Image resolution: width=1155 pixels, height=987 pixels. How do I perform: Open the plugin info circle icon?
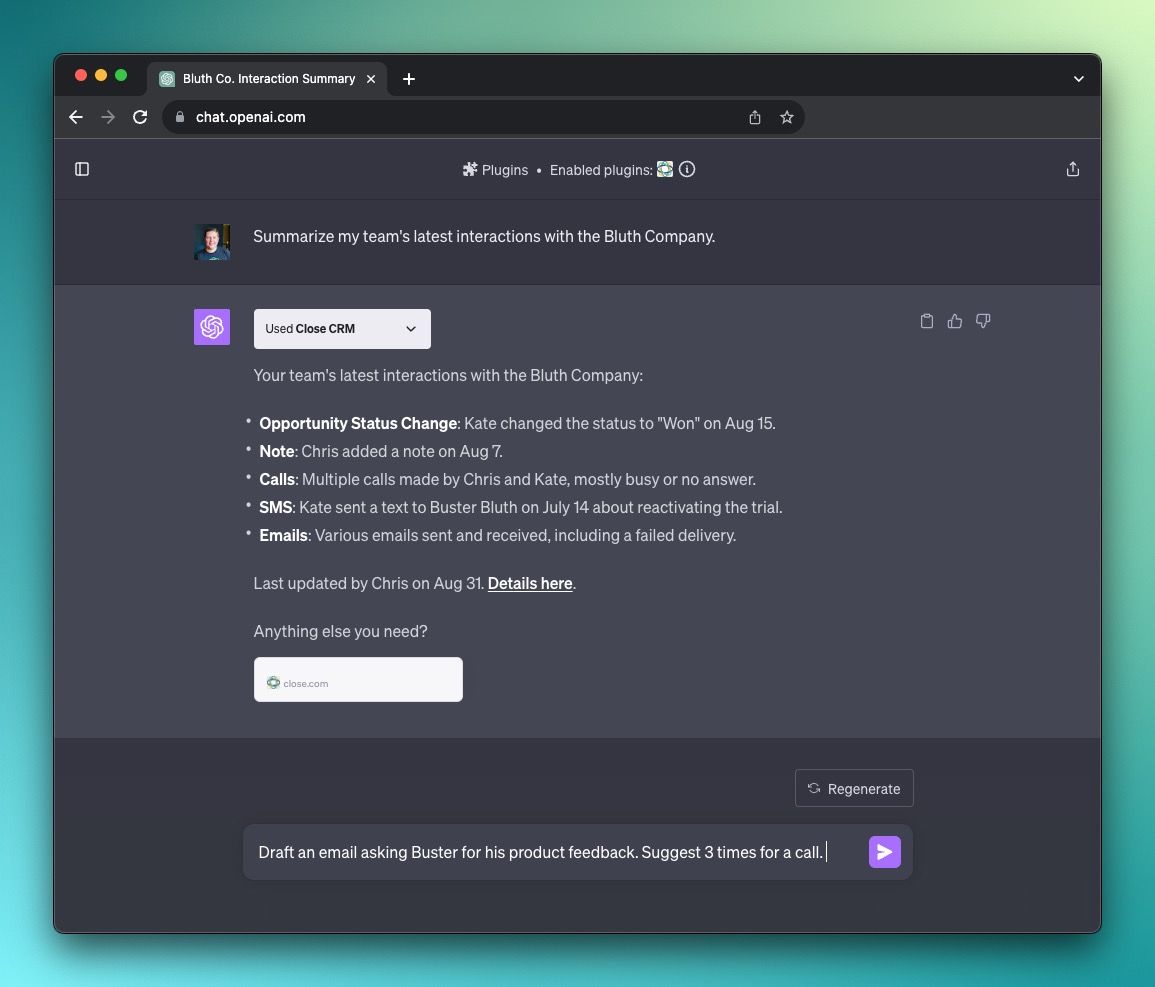tap(687, 169)
